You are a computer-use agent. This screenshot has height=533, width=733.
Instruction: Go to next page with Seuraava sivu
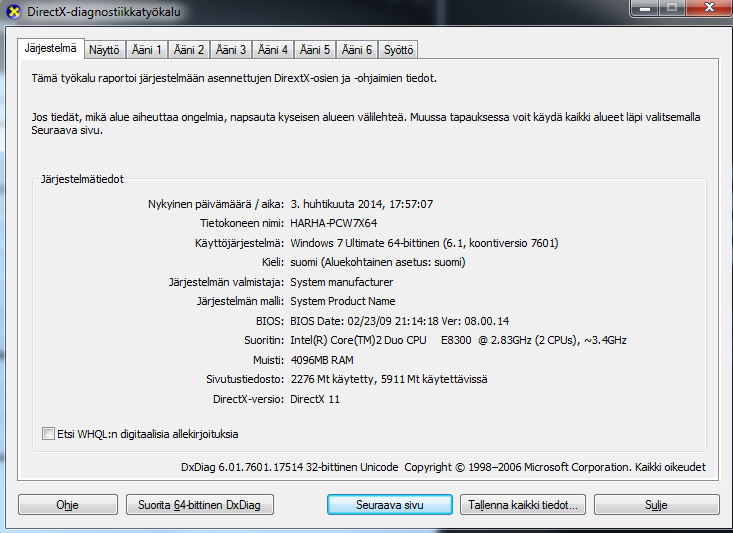click(x=390, y=505)
